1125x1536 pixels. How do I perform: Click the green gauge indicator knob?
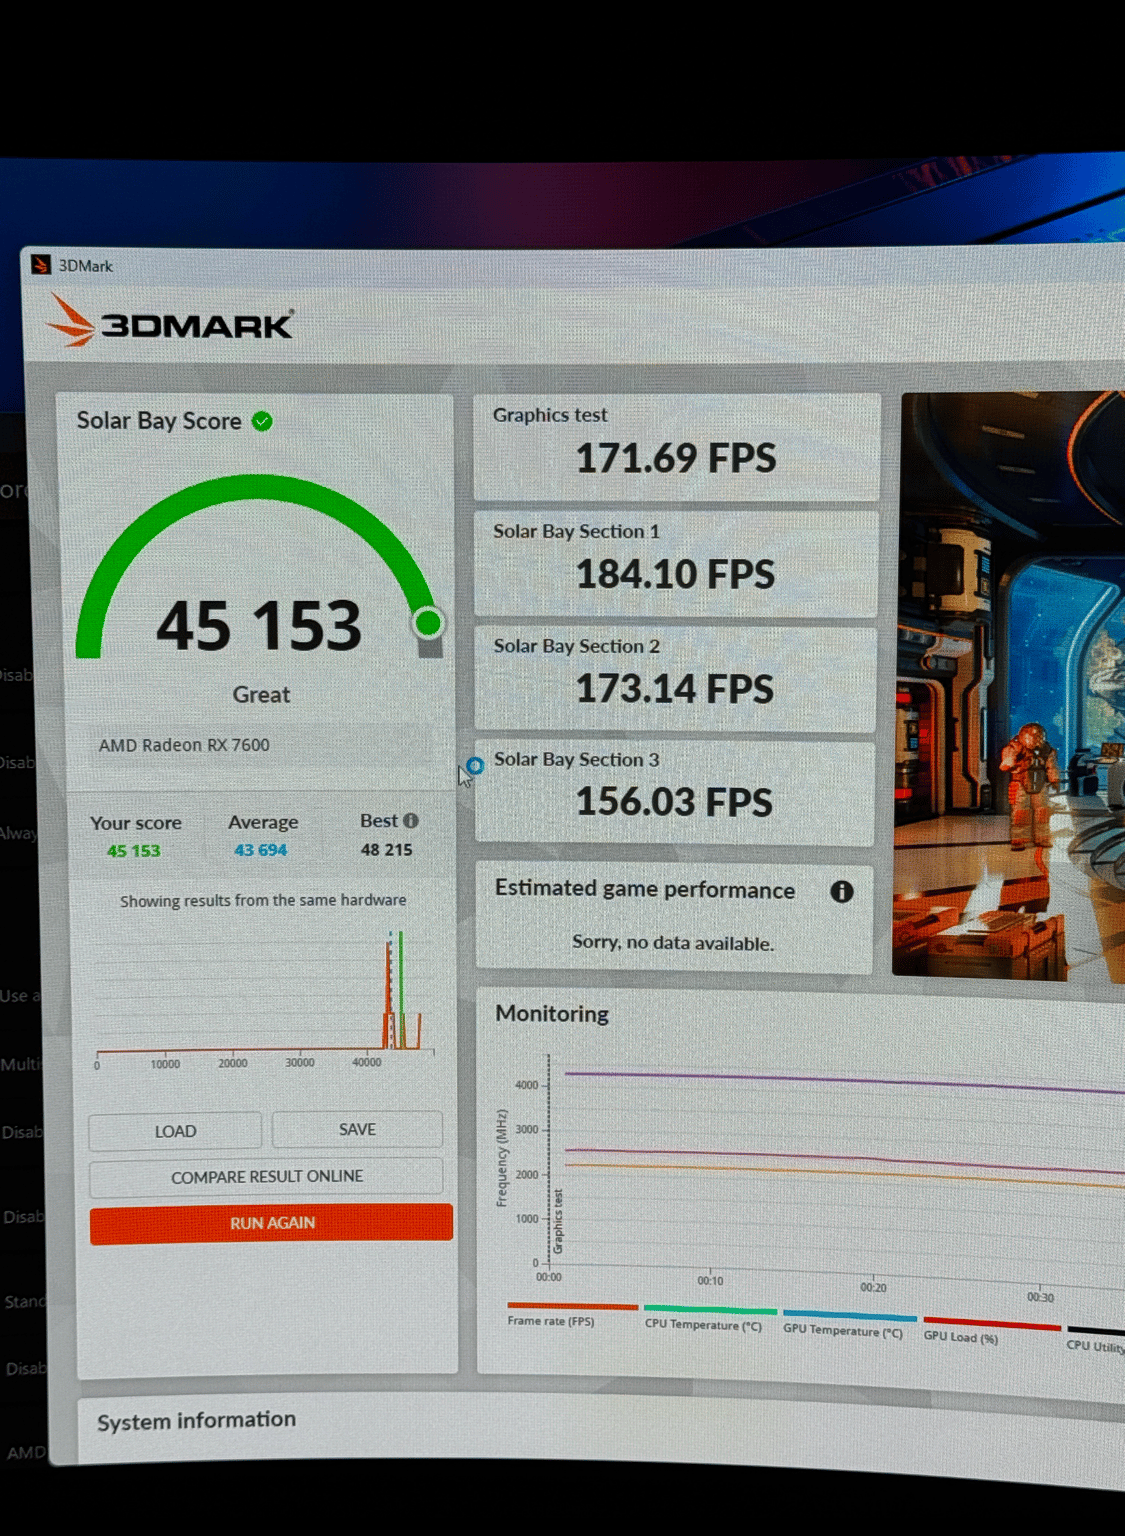(428, 623)
